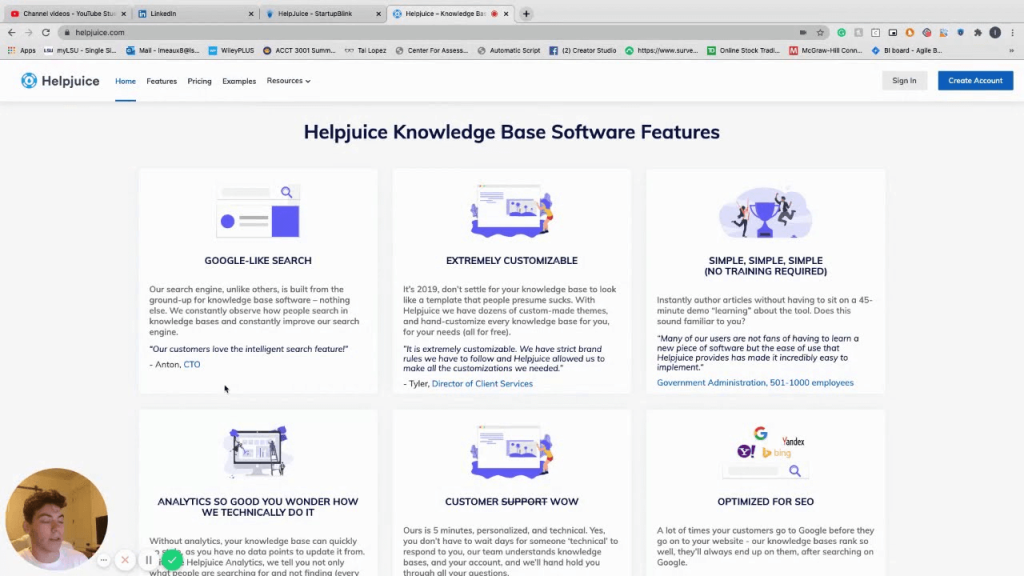Reload the page with the refresh icon
Viewport: 1024px width, 576px height.
click(x=46, y=32)
